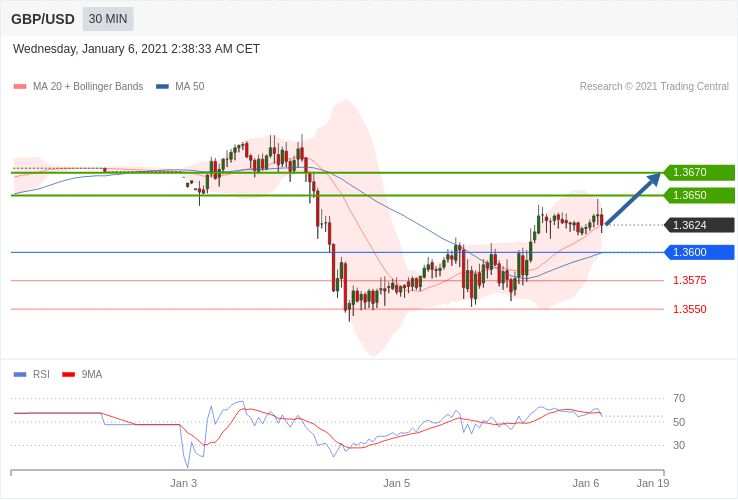The image size is (738, 500).
Task: Click the MA 20 + Bollinger Bands legend swatch
Action: [x=20, y=87]
